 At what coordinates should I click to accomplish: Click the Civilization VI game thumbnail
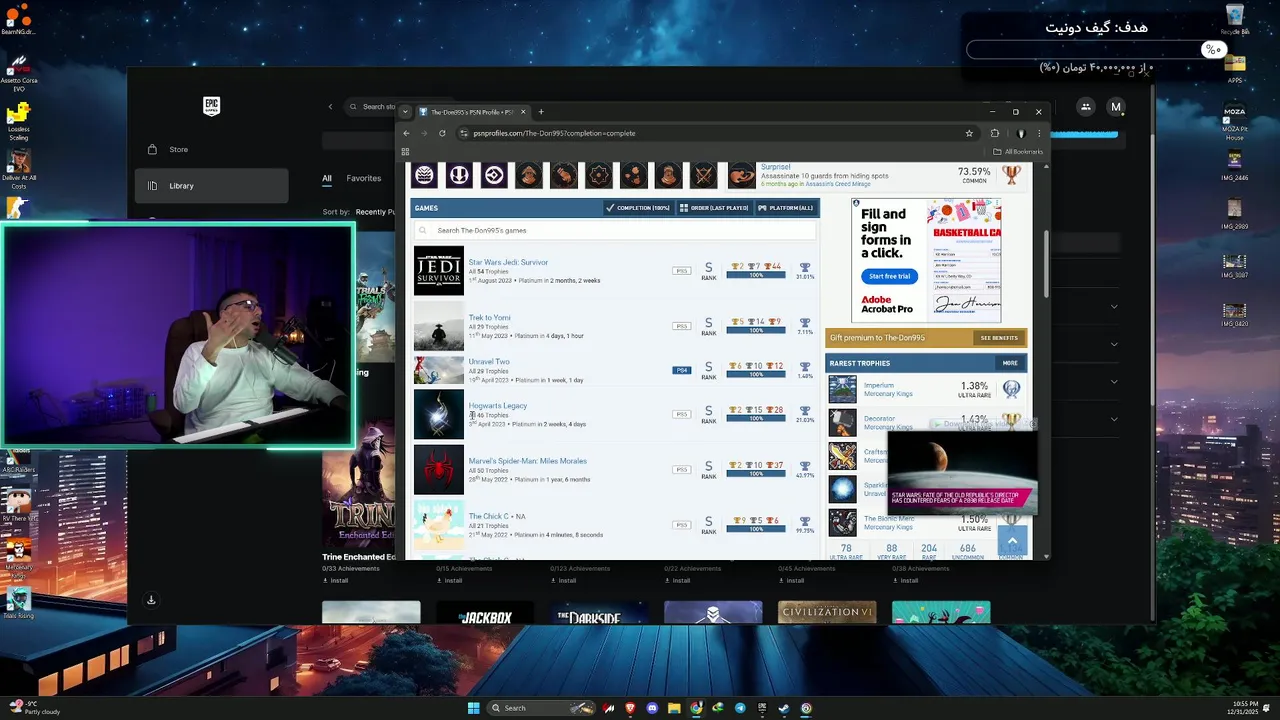pos(827,612)
